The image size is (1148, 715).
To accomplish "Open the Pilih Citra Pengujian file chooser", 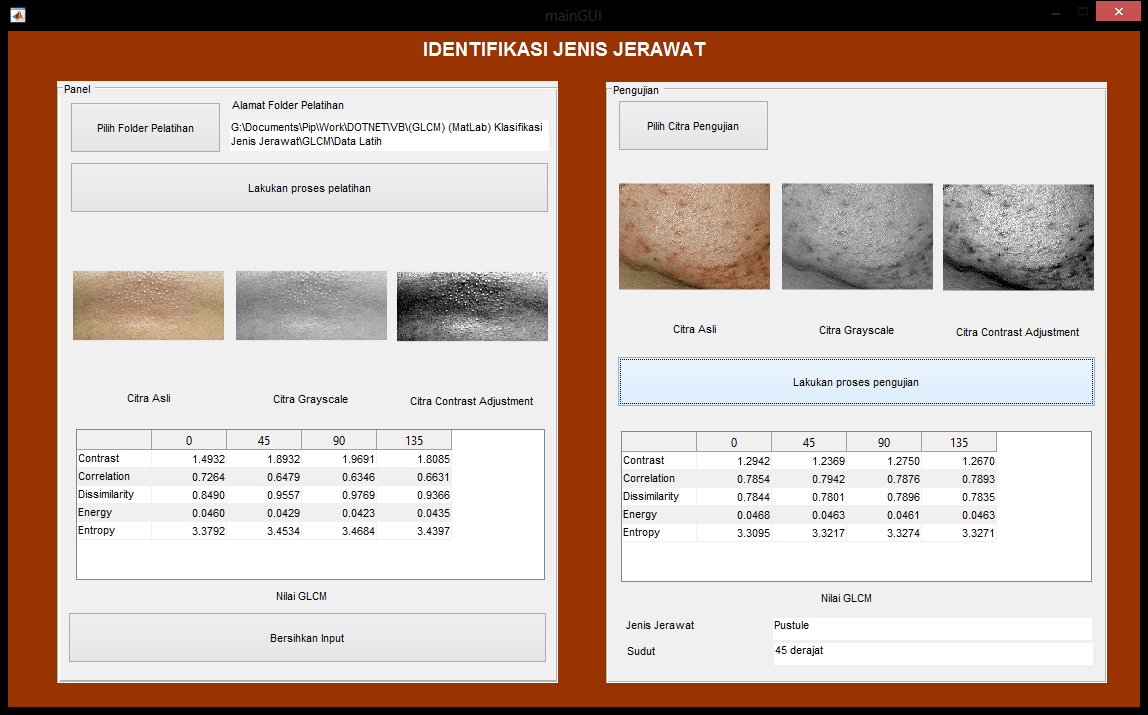I will tap(693, 126).
